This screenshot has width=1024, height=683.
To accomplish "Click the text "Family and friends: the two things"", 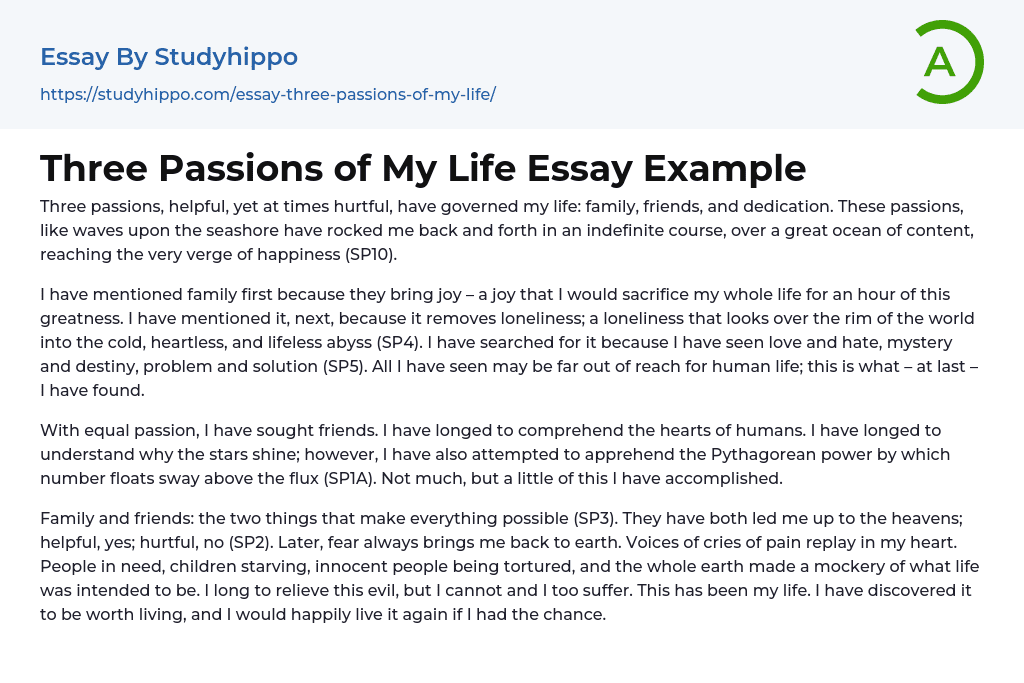I will (x=170, y=518).
